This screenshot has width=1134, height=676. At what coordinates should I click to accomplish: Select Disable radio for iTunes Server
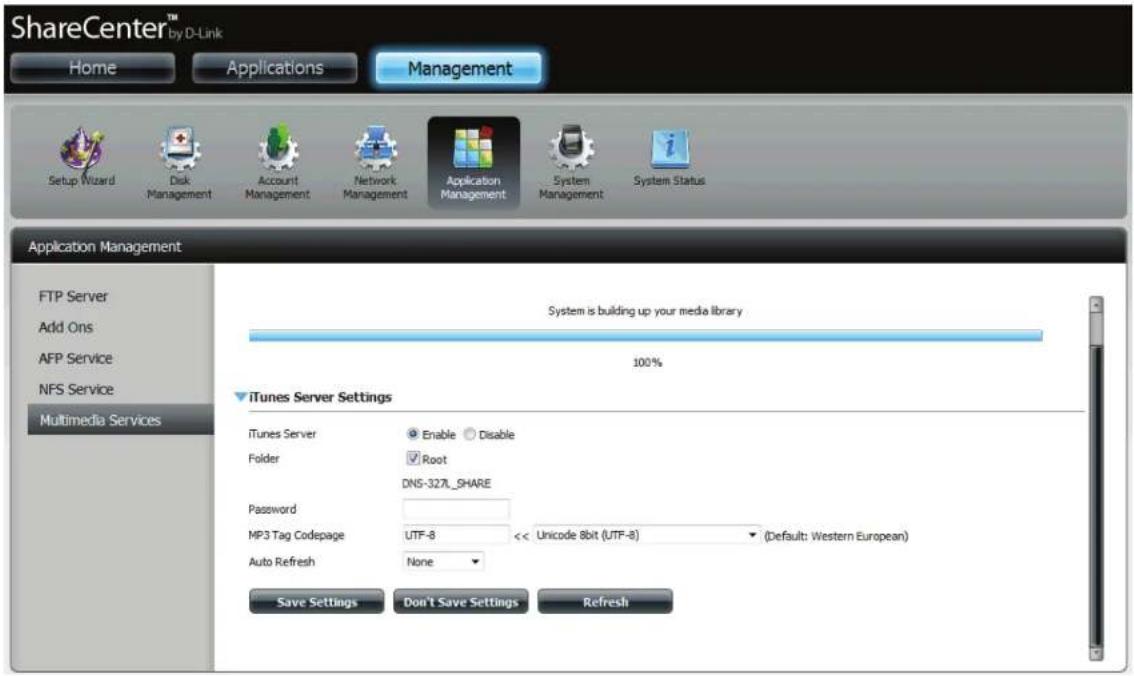tap(469, 434)
